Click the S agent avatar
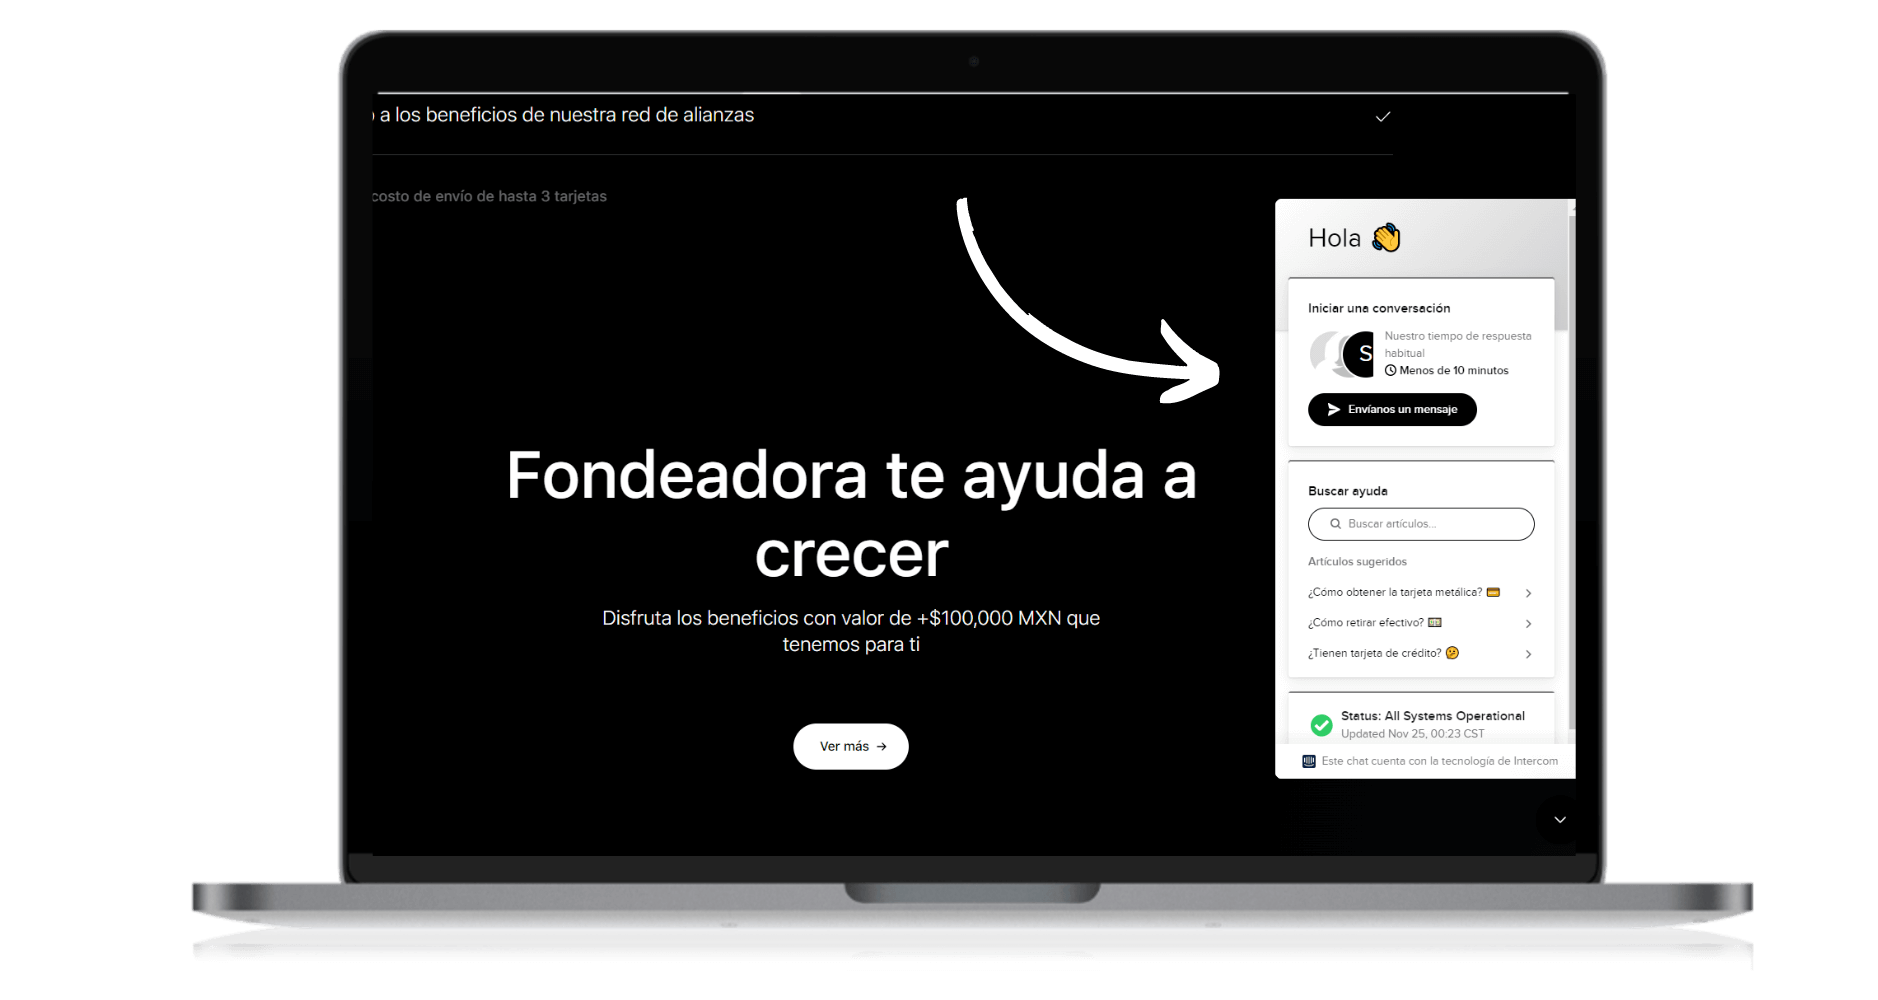1878x1000 pixels. point(1360,354)
